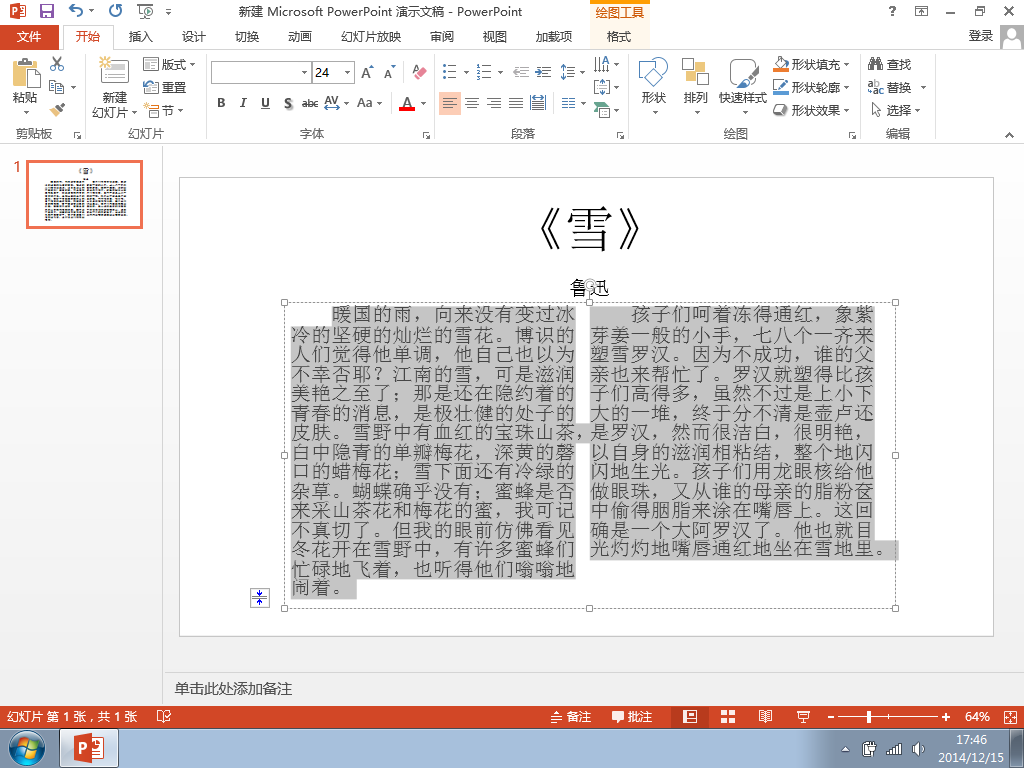Increase font size
1024x768 pixels.
[368, 72]
